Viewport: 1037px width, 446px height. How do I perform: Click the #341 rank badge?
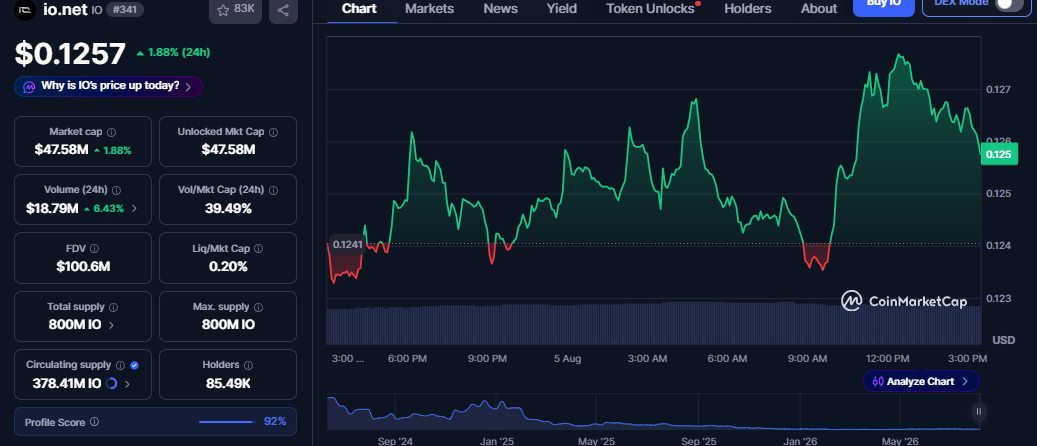tap(124, 9)
